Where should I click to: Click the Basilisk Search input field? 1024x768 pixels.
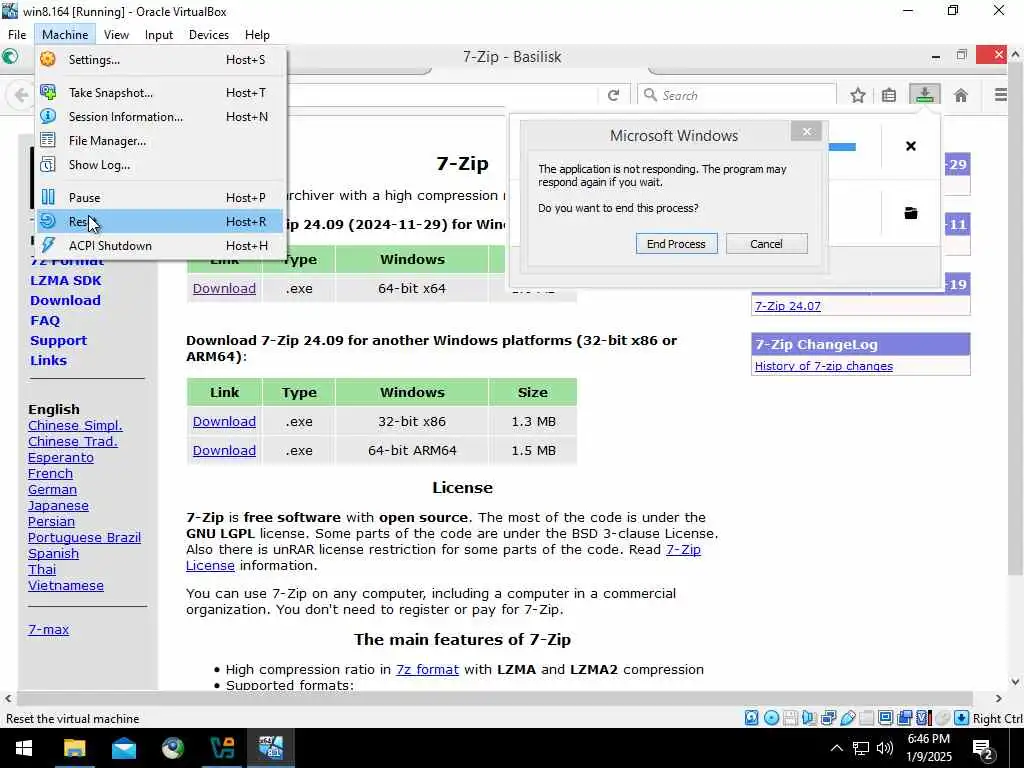(x=737, y=95)
